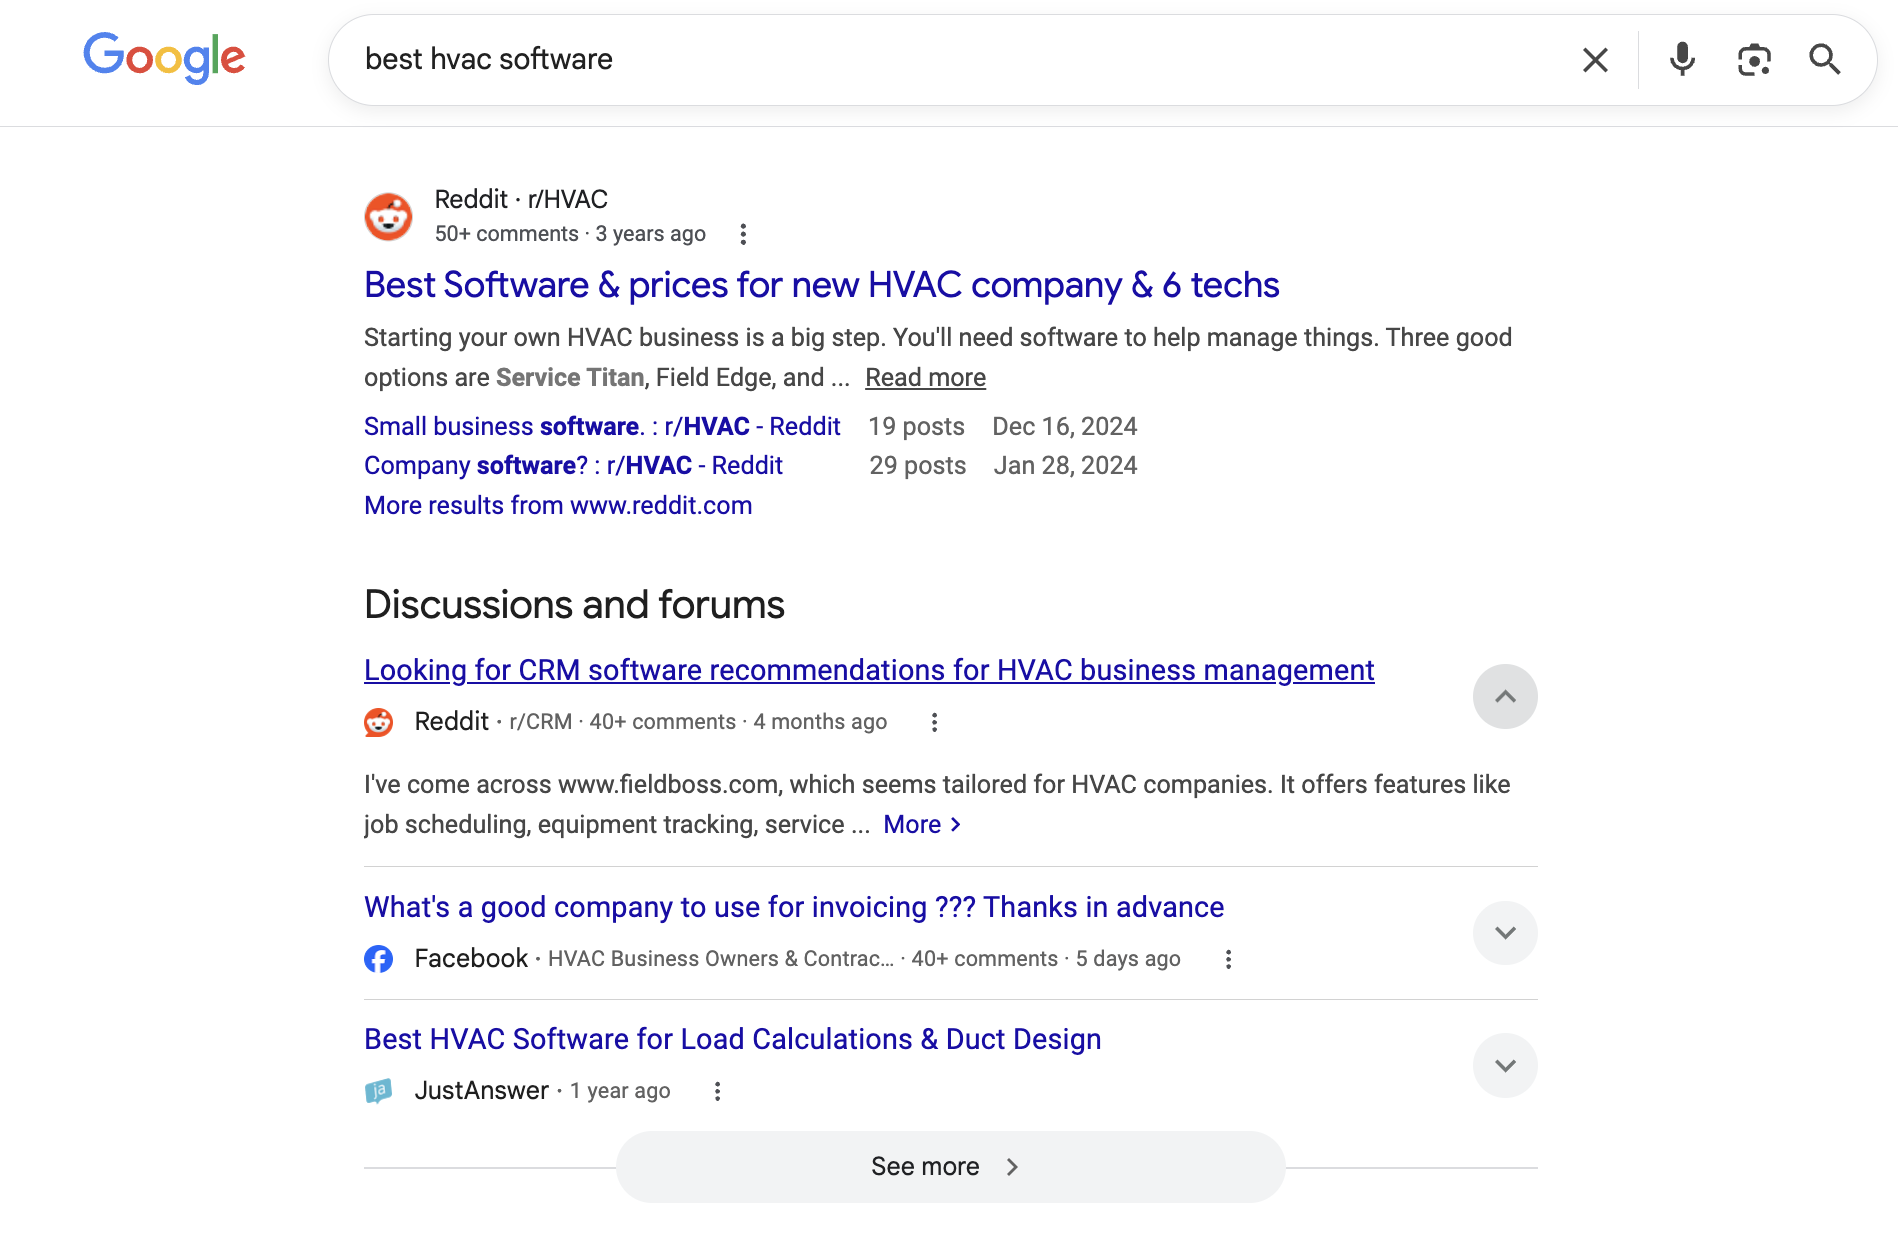Click Read more in Reddit snippet

click(x=925, y=377)
